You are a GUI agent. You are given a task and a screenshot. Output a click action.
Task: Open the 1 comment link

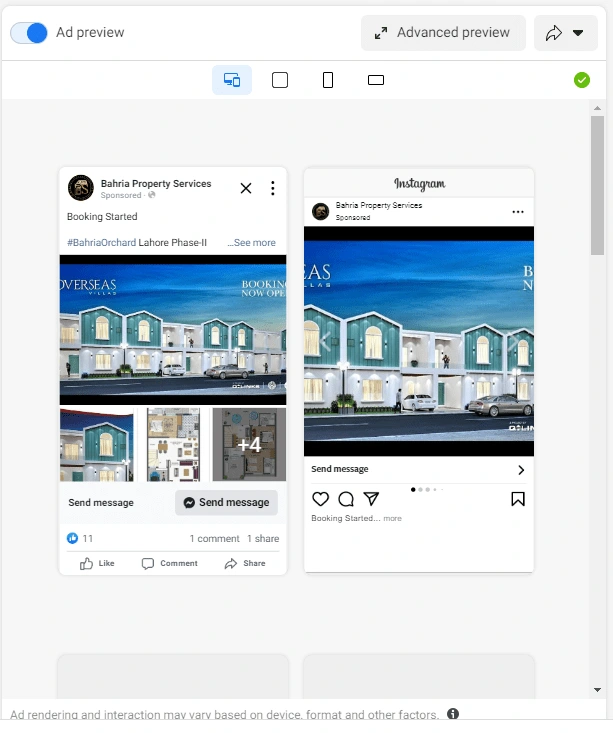214,539
